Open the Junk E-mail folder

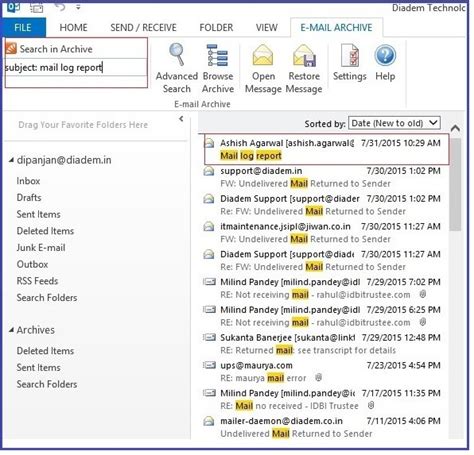(41, 248)
